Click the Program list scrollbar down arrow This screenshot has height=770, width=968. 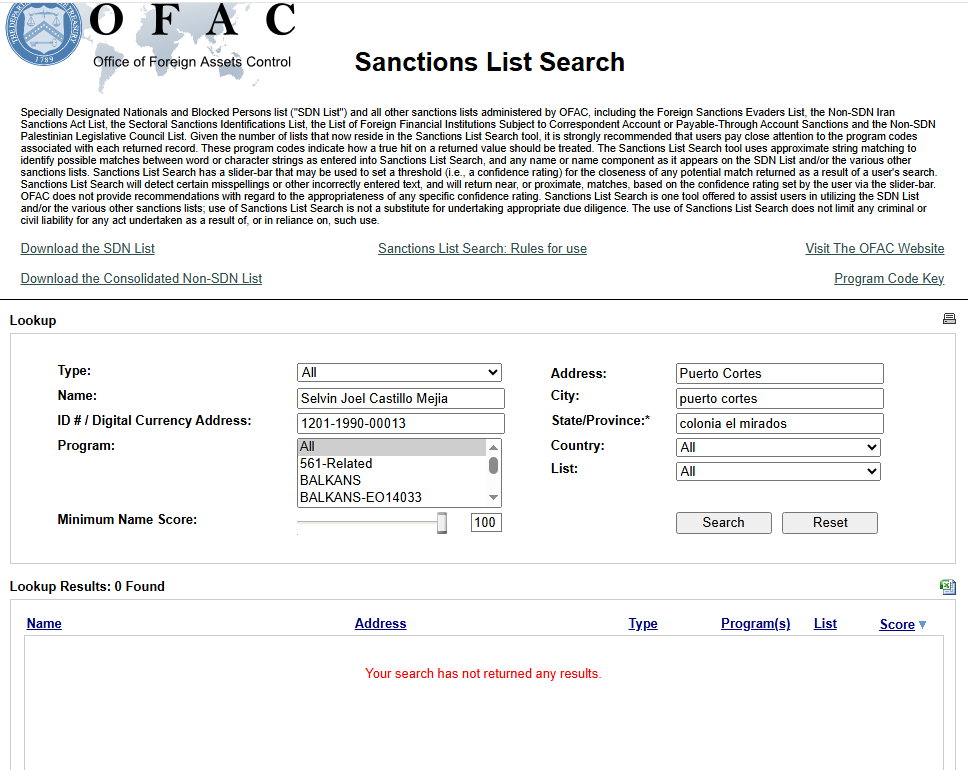click(x=493, y=498)
